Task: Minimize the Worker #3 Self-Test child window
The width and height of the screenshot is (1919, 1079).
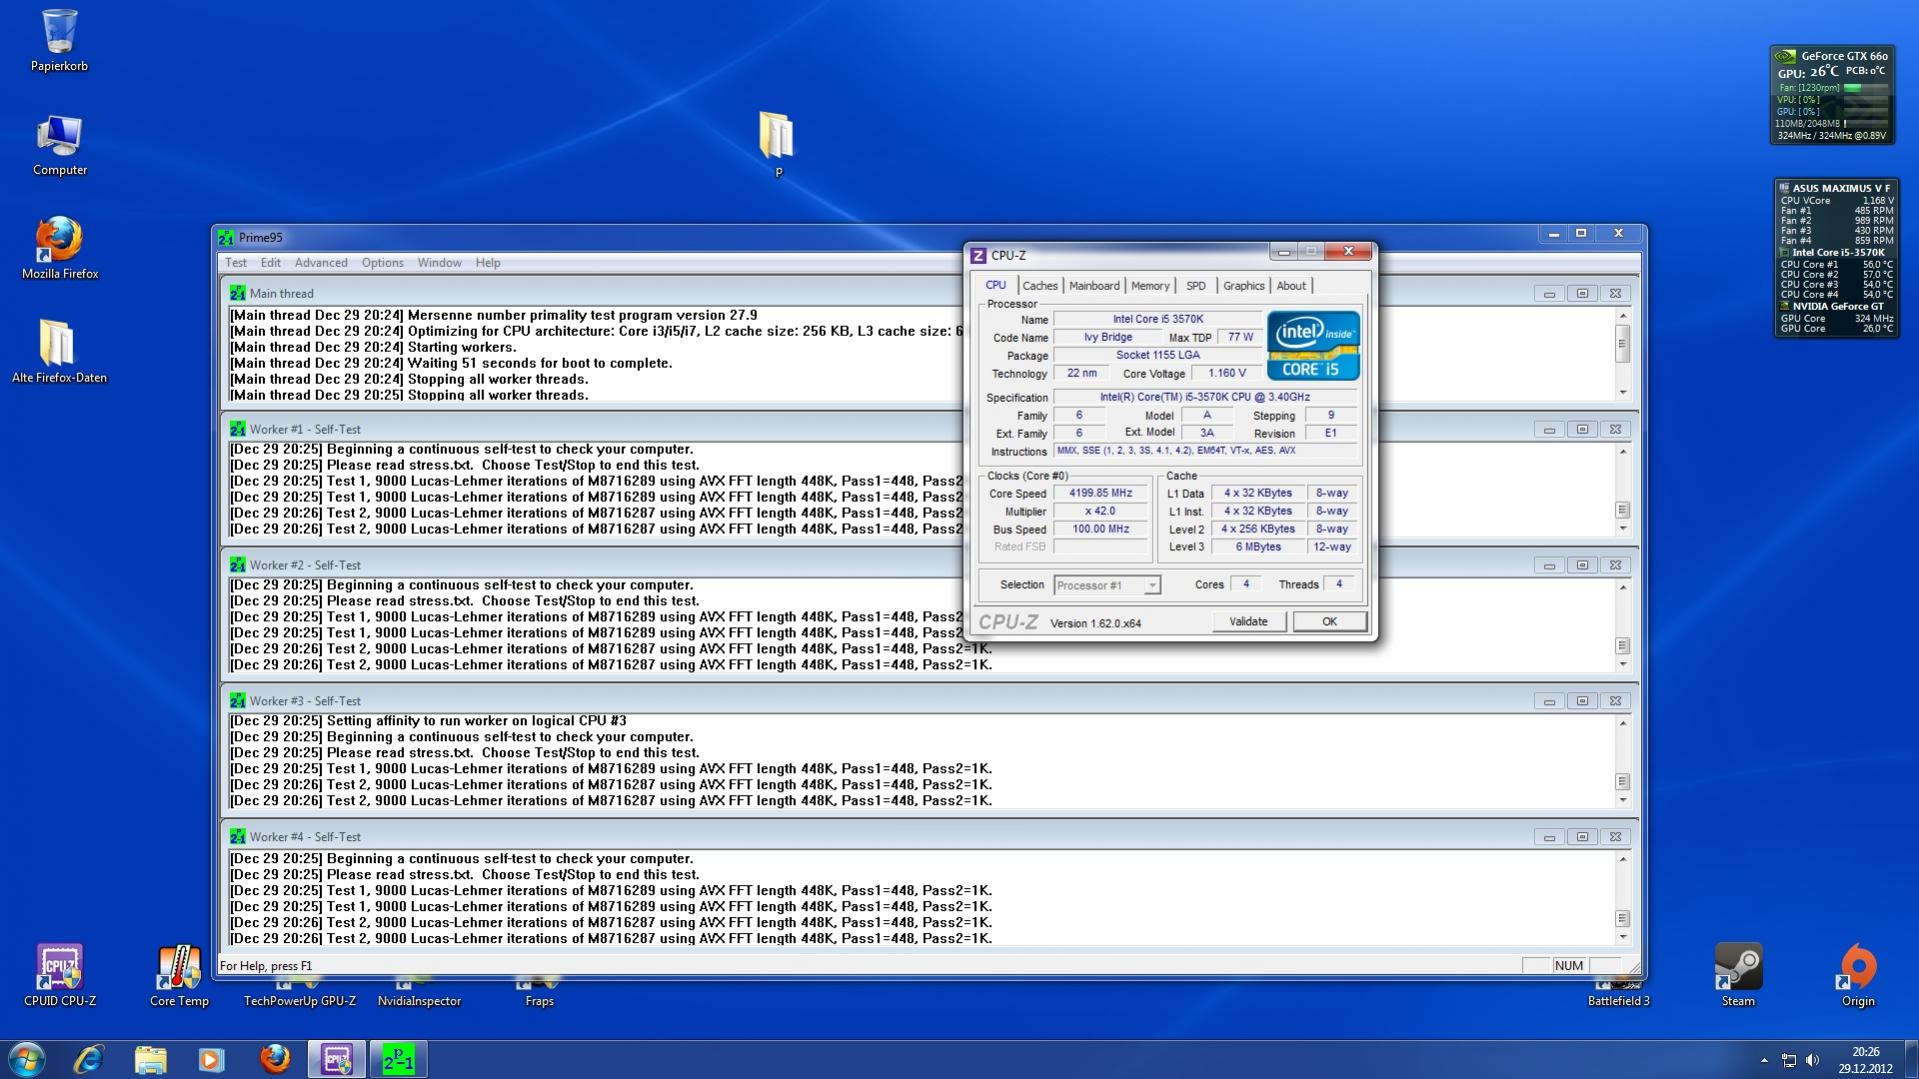Action: pos(1549,702)
